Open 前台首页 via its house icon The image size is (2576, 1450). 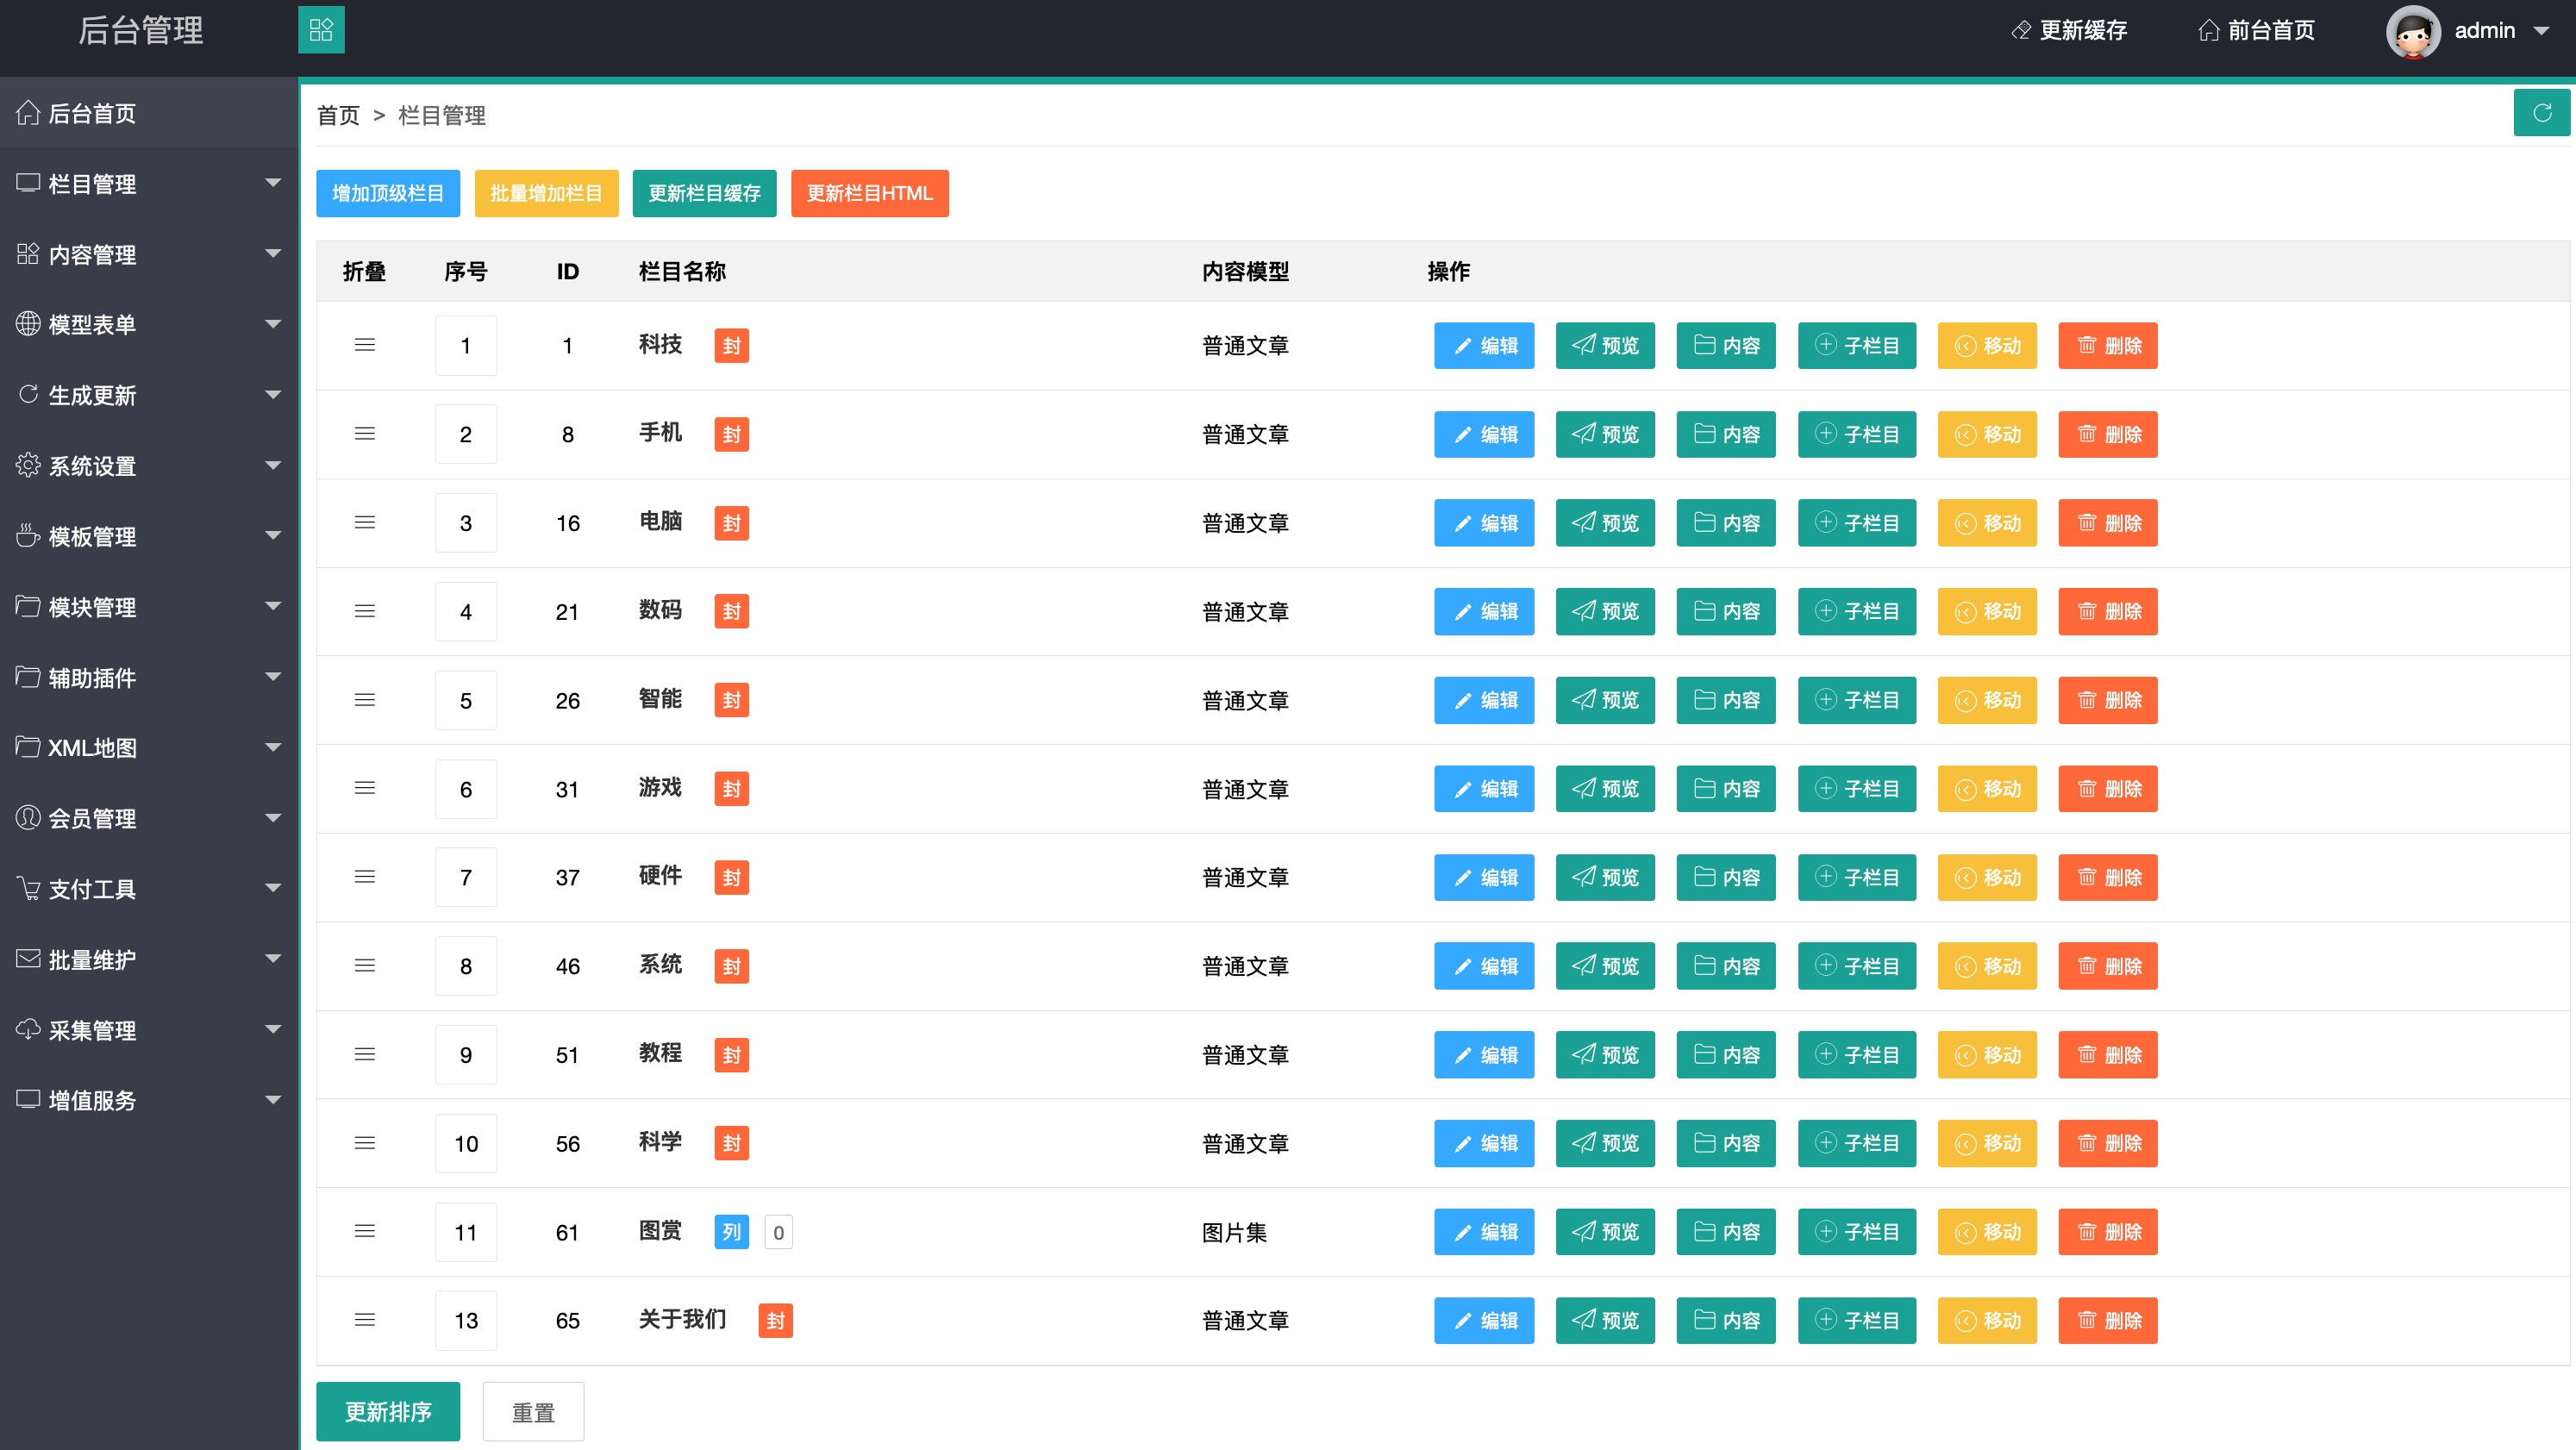tap(2208, 30)
